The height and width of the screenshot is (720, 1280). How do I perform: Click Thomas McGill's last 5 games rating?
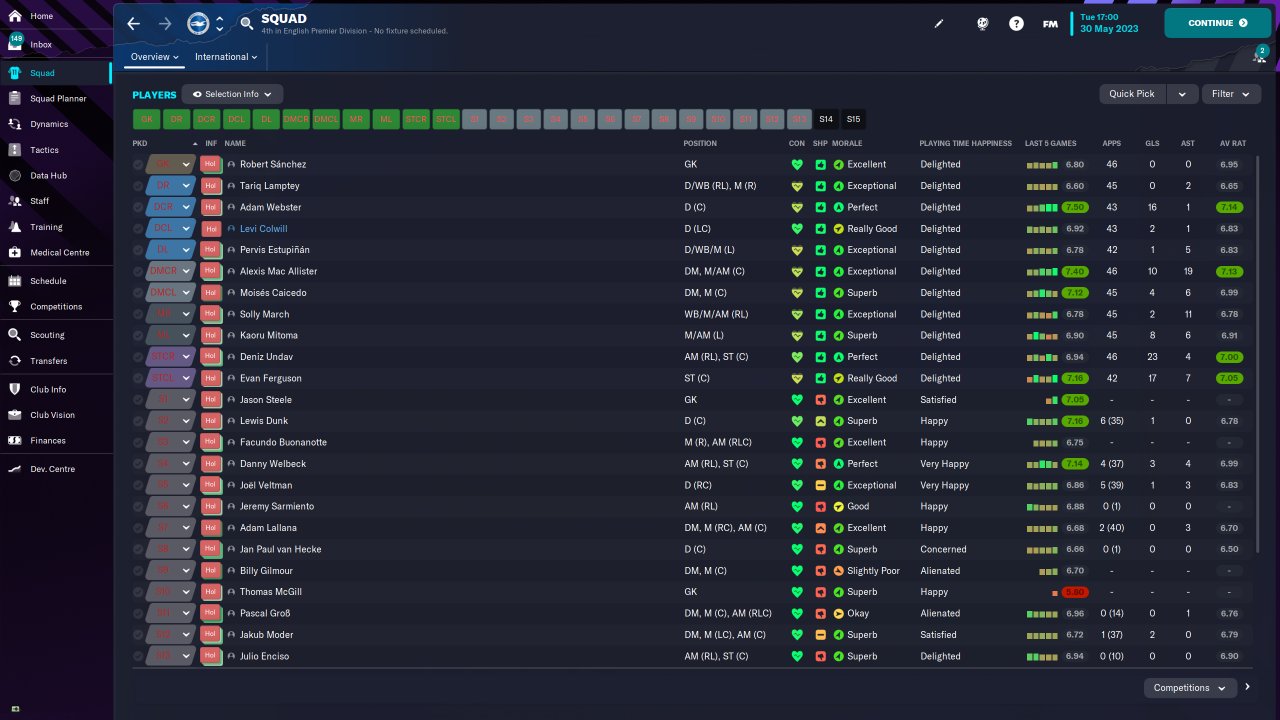(1075, 592)
